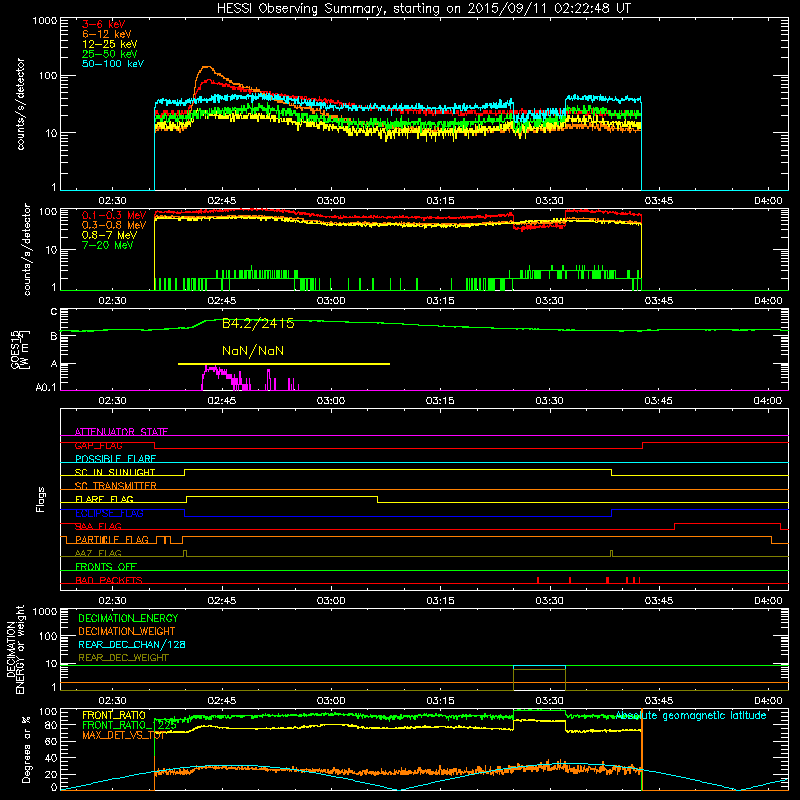Click the B level tick on GOES axis
Image resolution: width=800 pixels, height=800 pixels.
click(x=54, y=336)
